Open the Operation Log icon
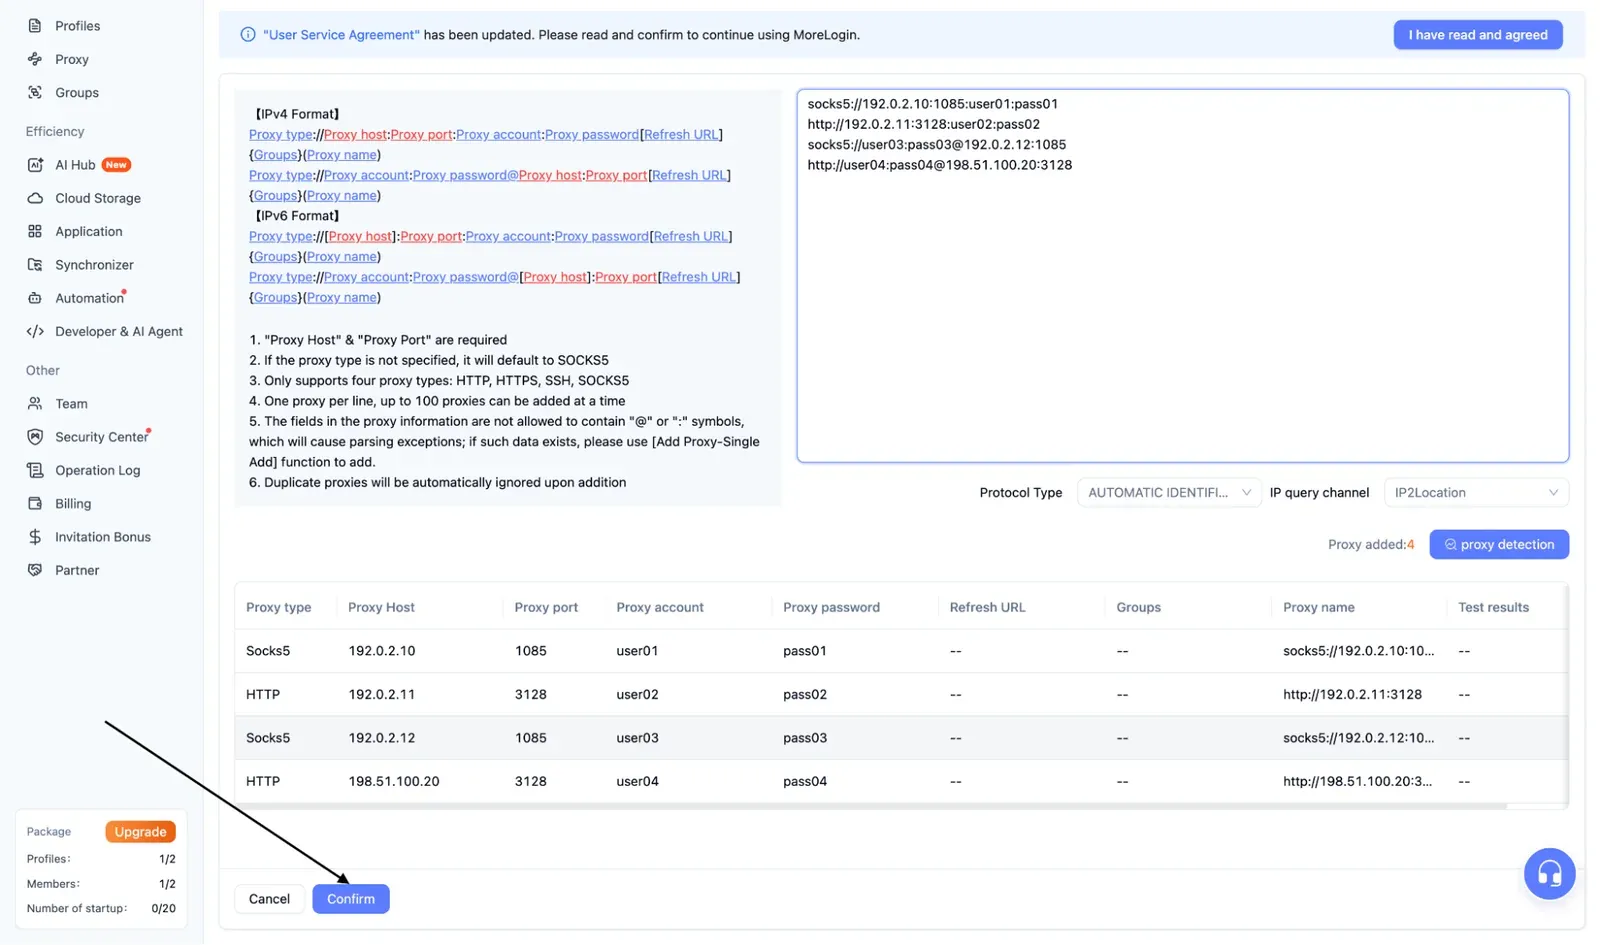 tap(35, 470)
